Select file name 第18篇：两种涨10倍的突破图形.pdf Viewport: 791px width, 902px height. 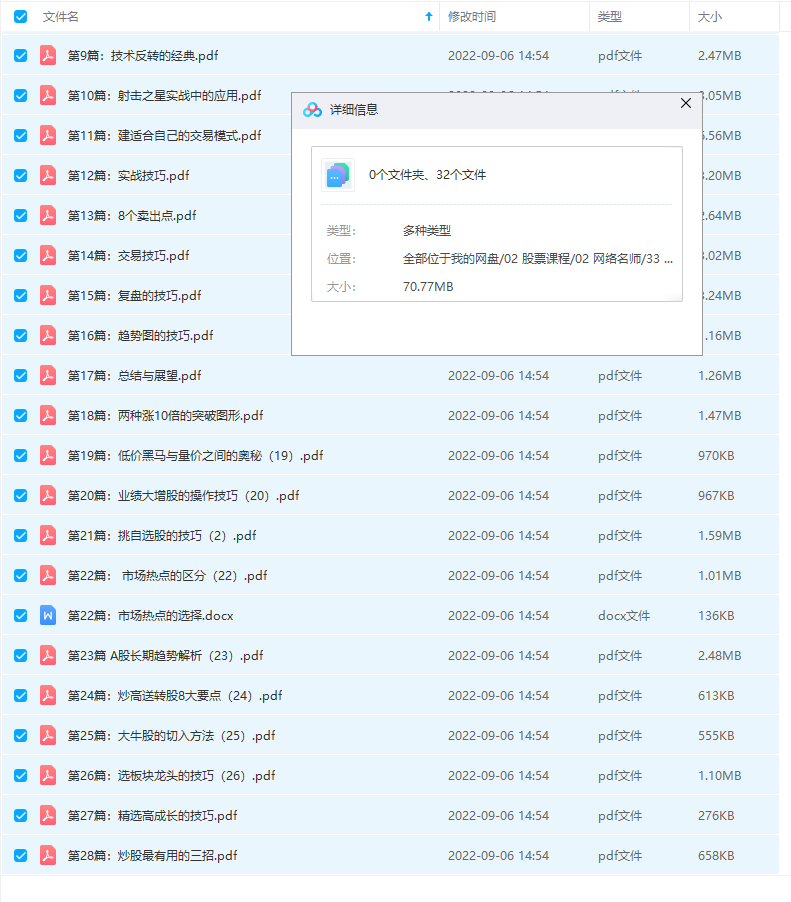(x=165, y=415)
